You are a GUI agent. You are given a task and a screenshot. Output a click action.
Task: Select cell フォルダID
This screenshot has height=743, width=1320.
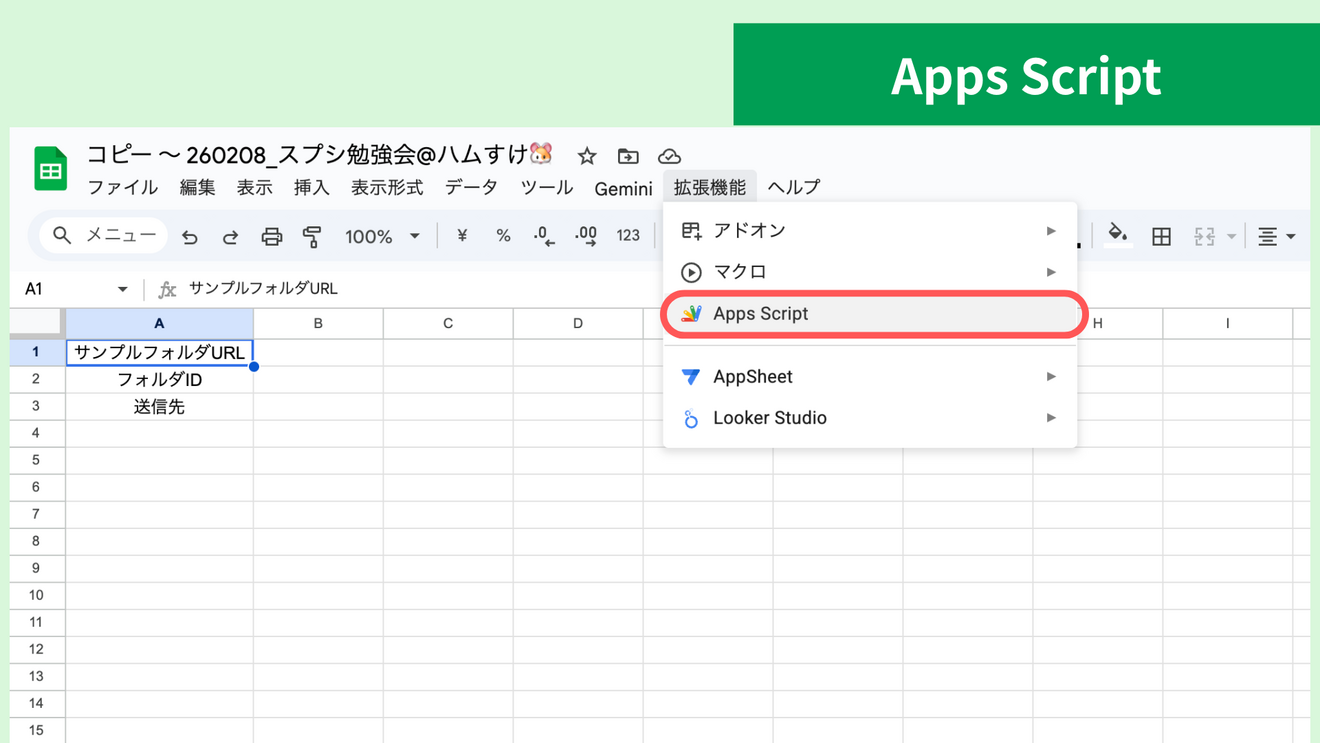click(159, 380)
